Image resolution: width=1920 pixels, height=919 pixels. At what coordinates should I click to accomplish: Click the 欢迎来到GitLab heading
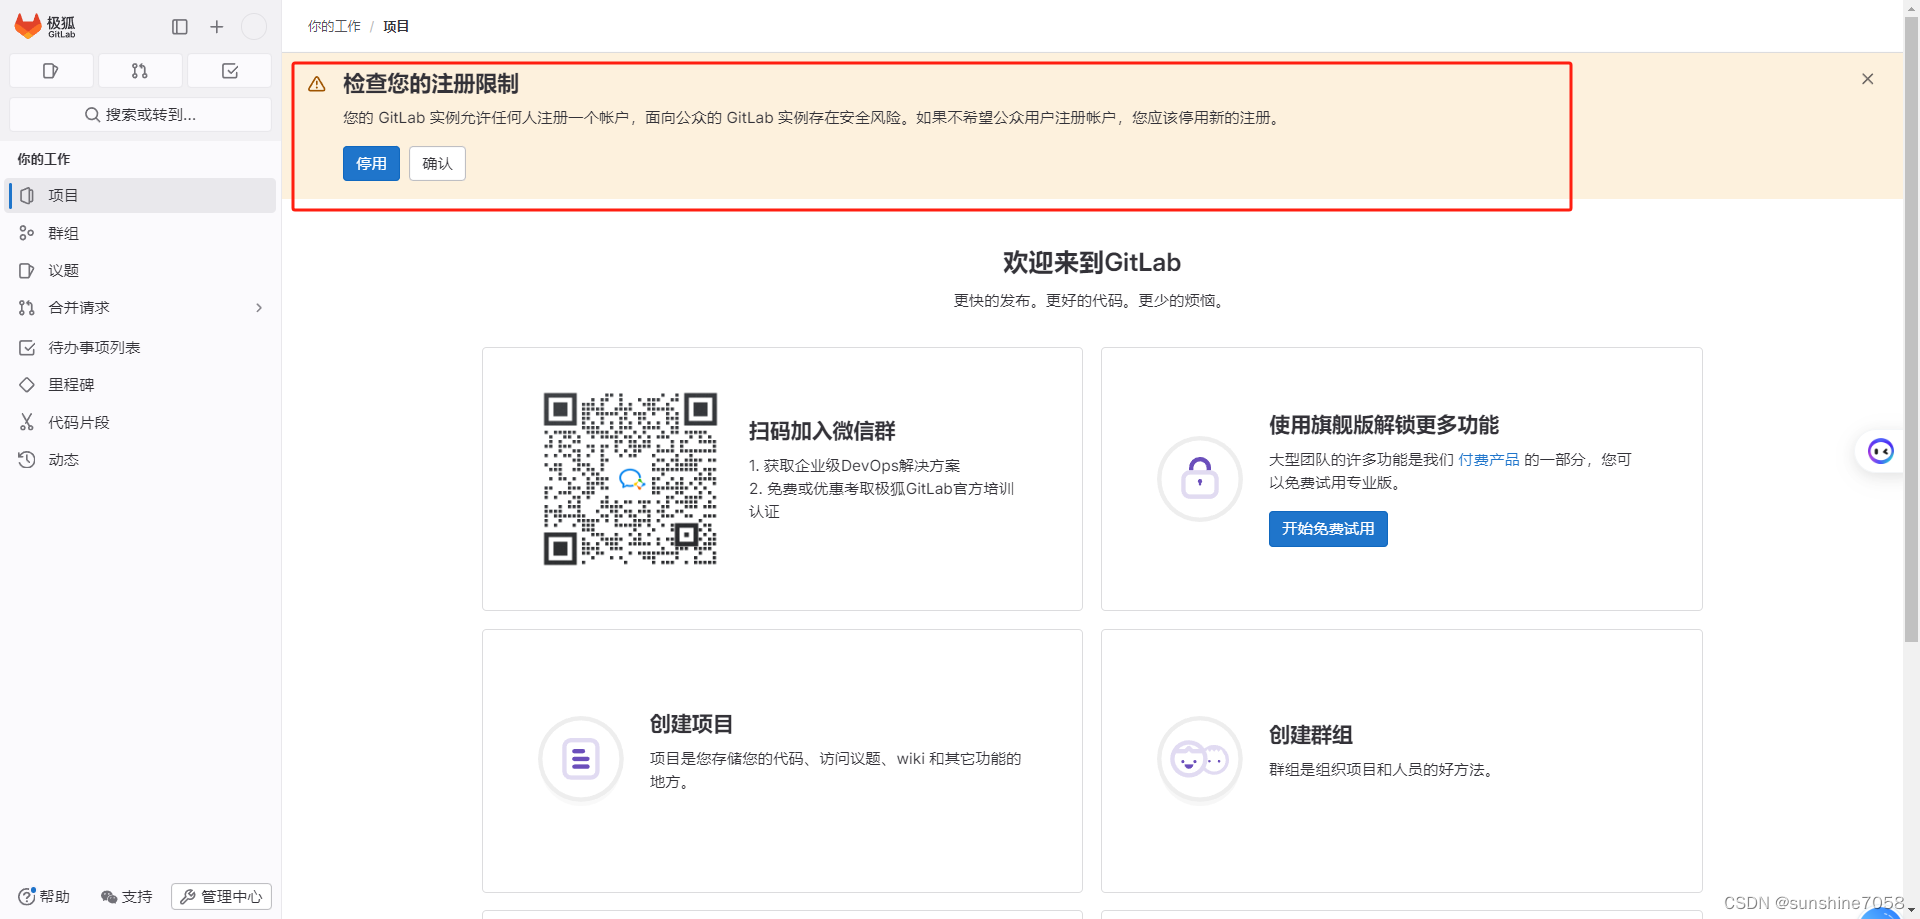click(1092, 263)
